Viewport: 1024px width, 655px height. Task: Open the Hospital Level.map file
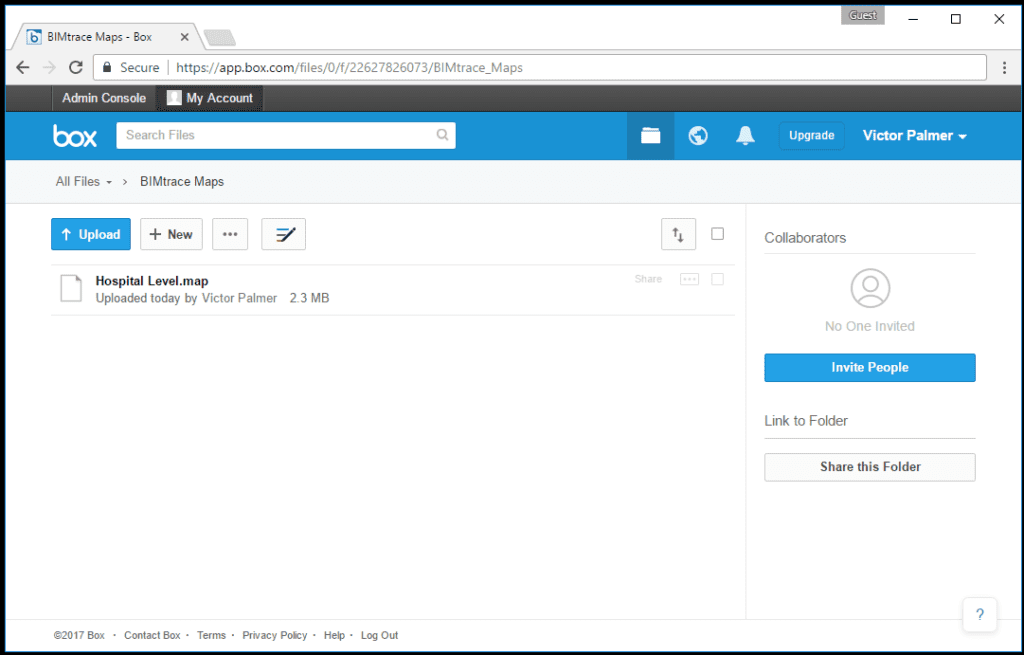click(152, 281)
